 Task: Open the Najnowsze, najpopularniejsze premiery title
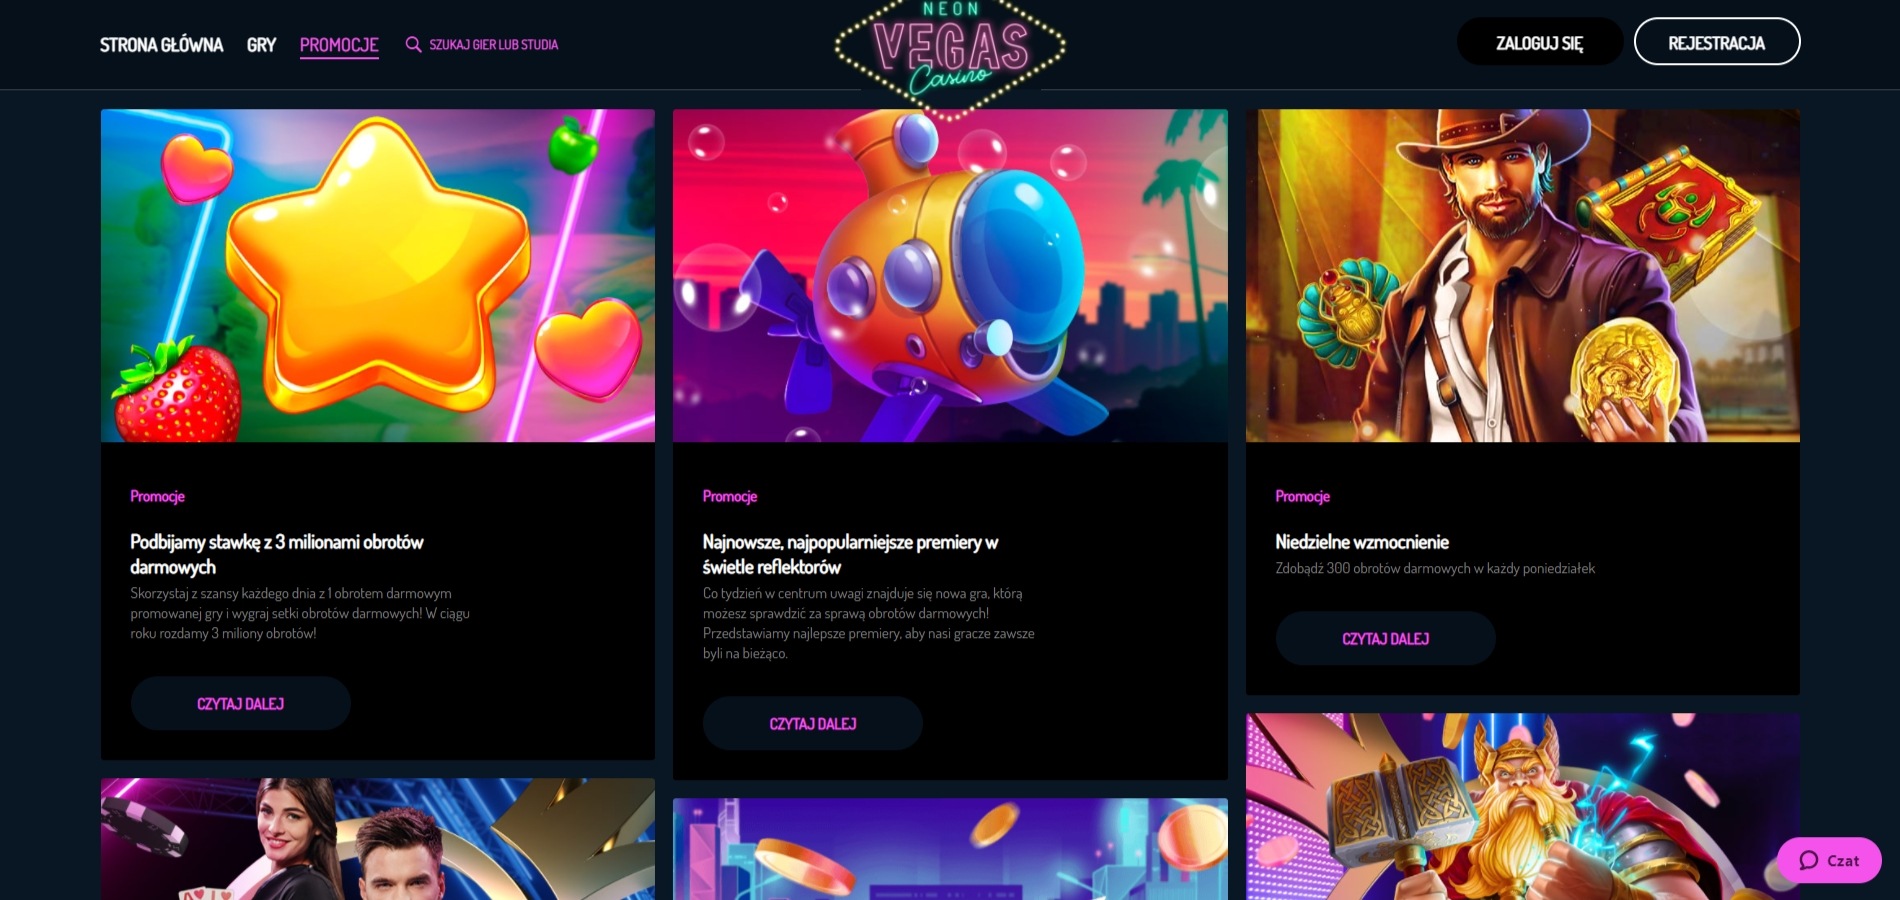pos(850,554)
